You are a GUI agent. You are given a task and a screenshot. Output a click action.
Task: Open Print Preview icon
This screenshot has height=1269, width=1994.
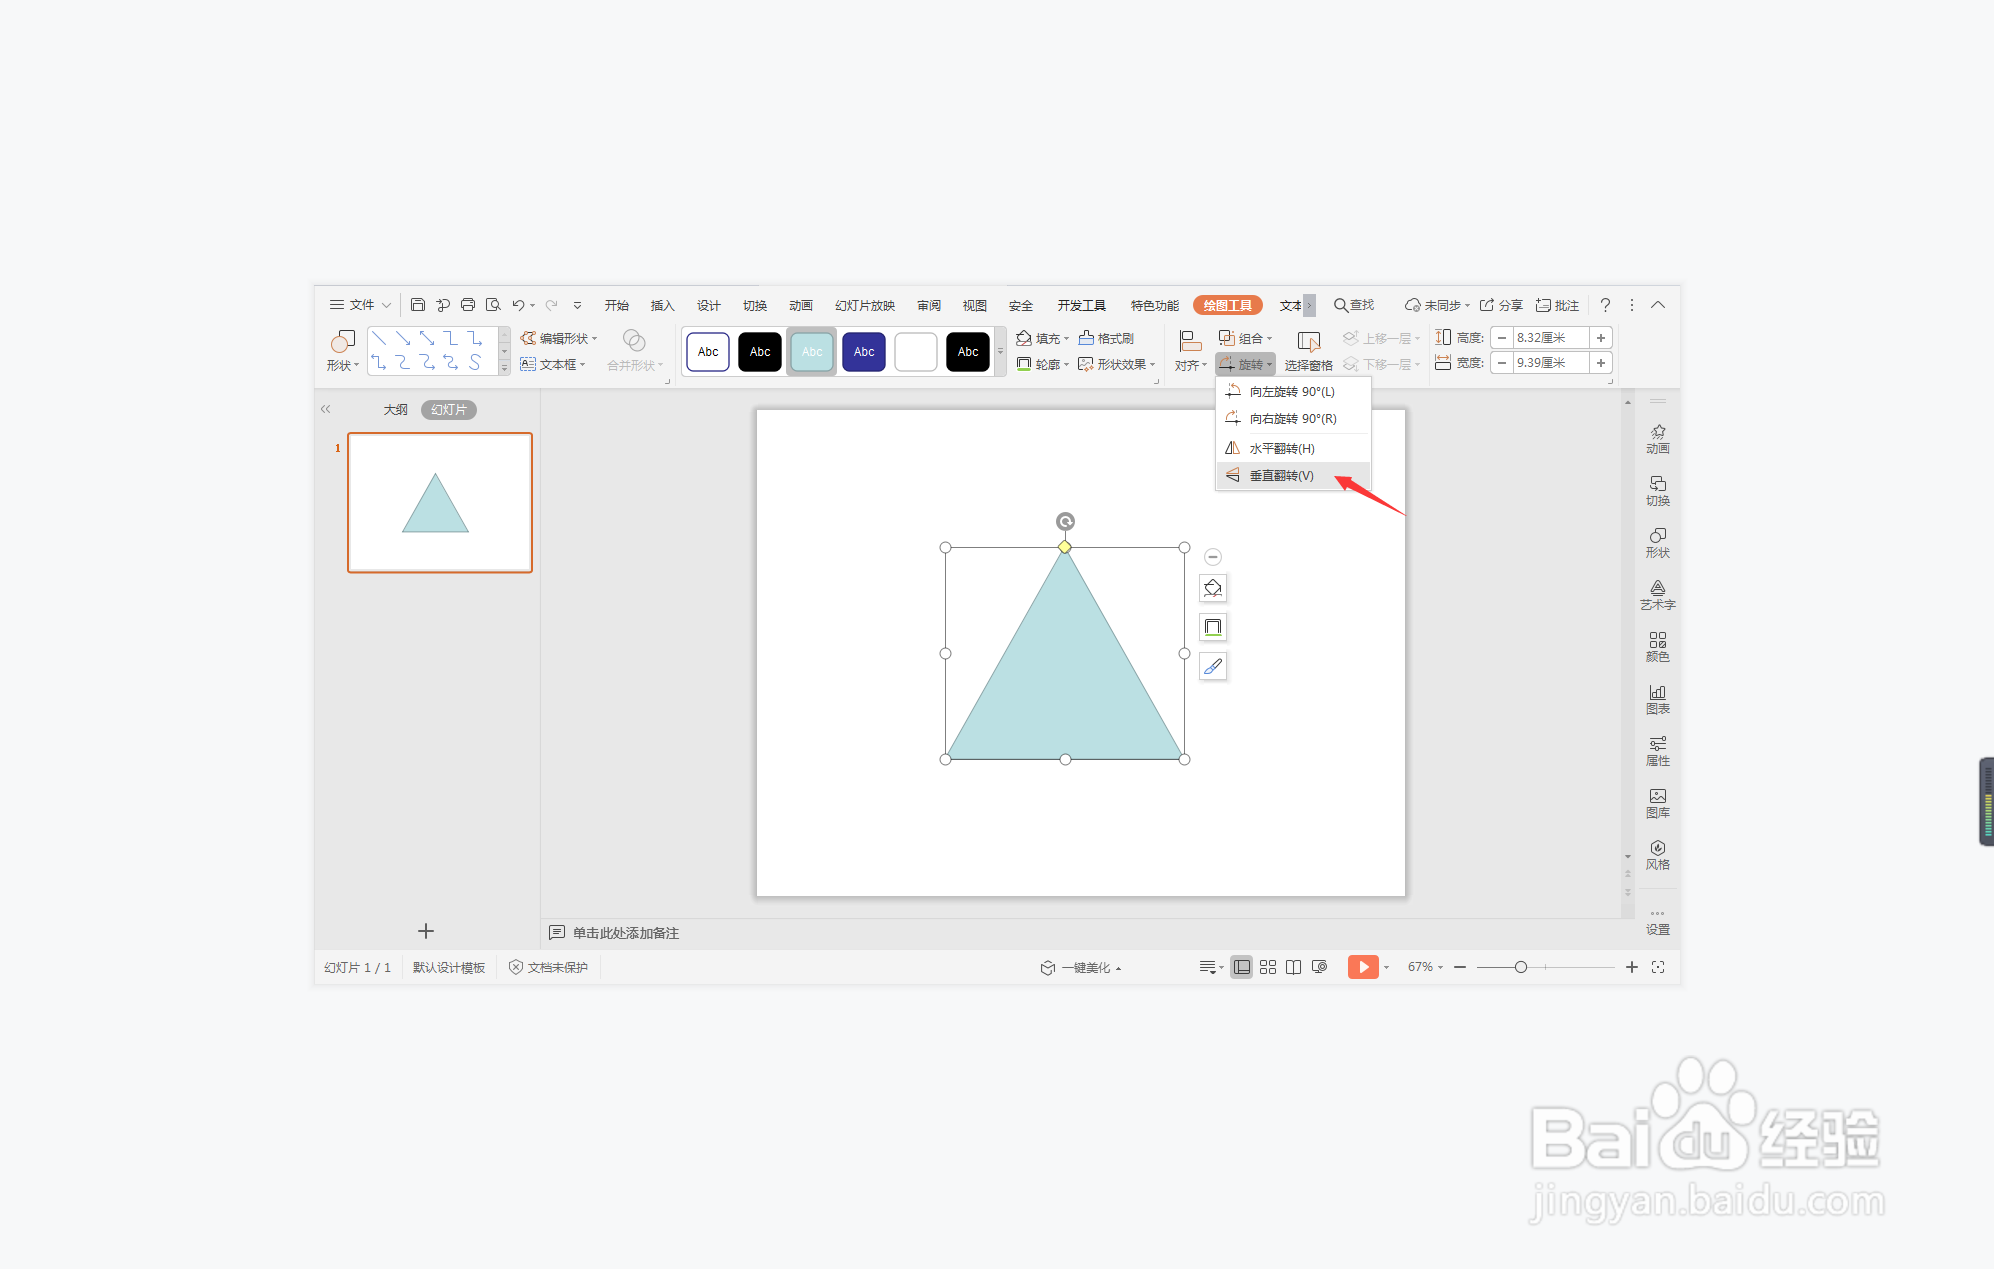click(493, 305)
